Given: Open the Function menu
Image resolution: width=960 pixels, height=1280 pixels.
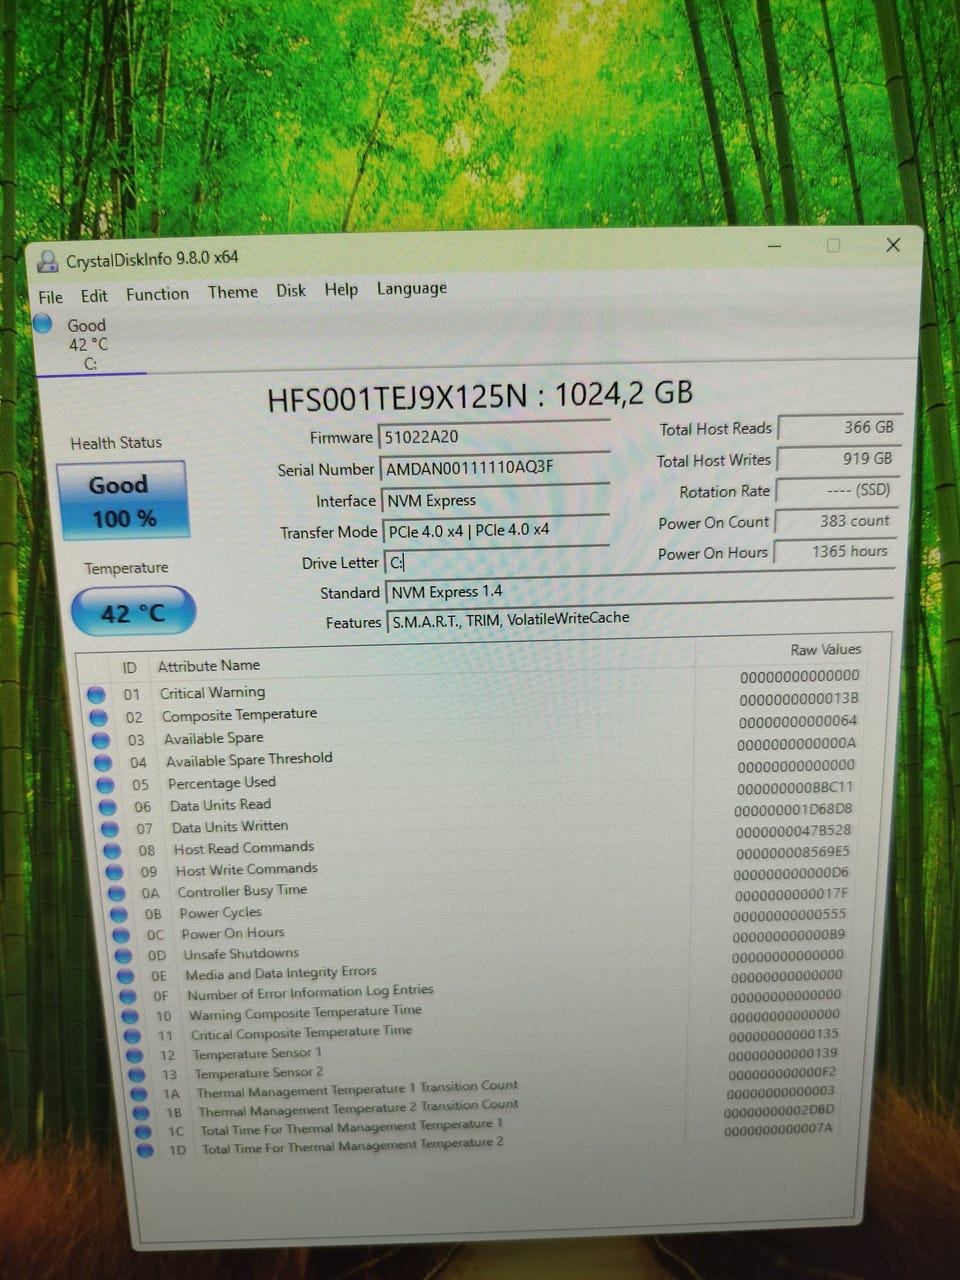Looking at the screenshot, I should coord(157,294).
